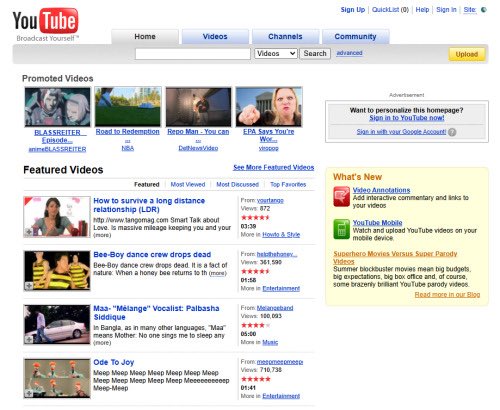This screenshot has height=410, width=500.
Task: Open Maa- Melange Vocalist title link
Action: pyautogui.click(x=156, y=313)
